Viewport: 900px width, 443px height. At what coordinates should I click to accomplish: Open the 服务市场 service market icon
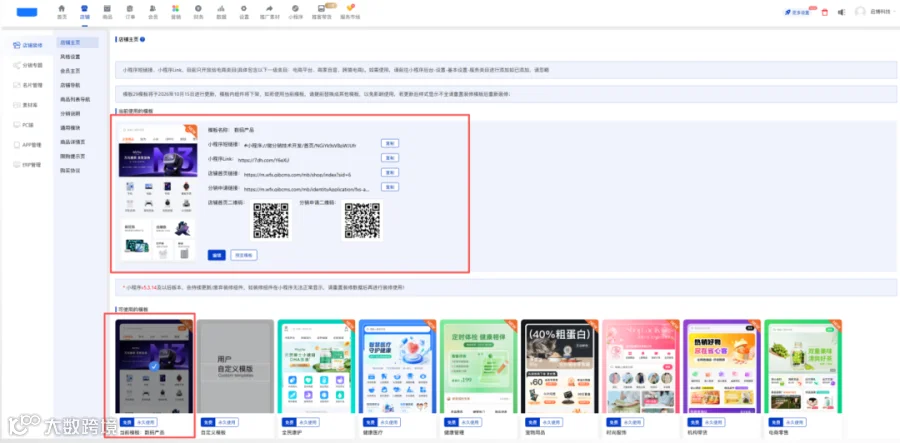pyautogui.click(x=350, y=11)
